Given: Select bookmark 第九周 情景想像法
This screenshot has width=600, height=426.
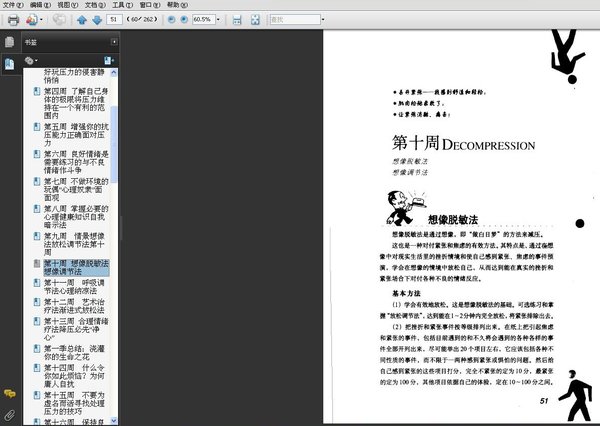Looking at the screenshot, I should pyautogui.click(x=74, y=244).
